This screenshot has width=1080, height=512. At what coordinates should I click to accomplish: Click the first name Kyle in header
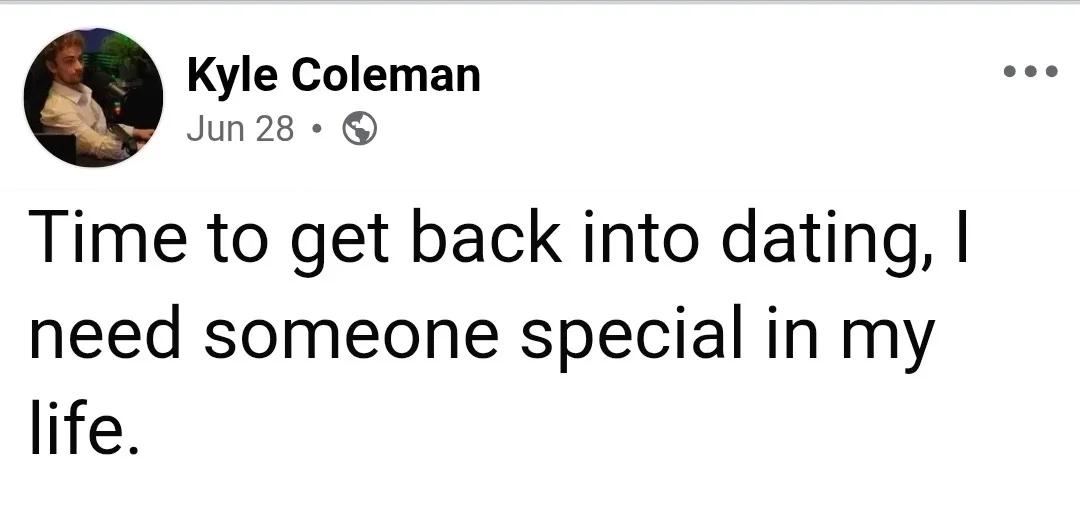pyautogui.click(x=233, y=75)
